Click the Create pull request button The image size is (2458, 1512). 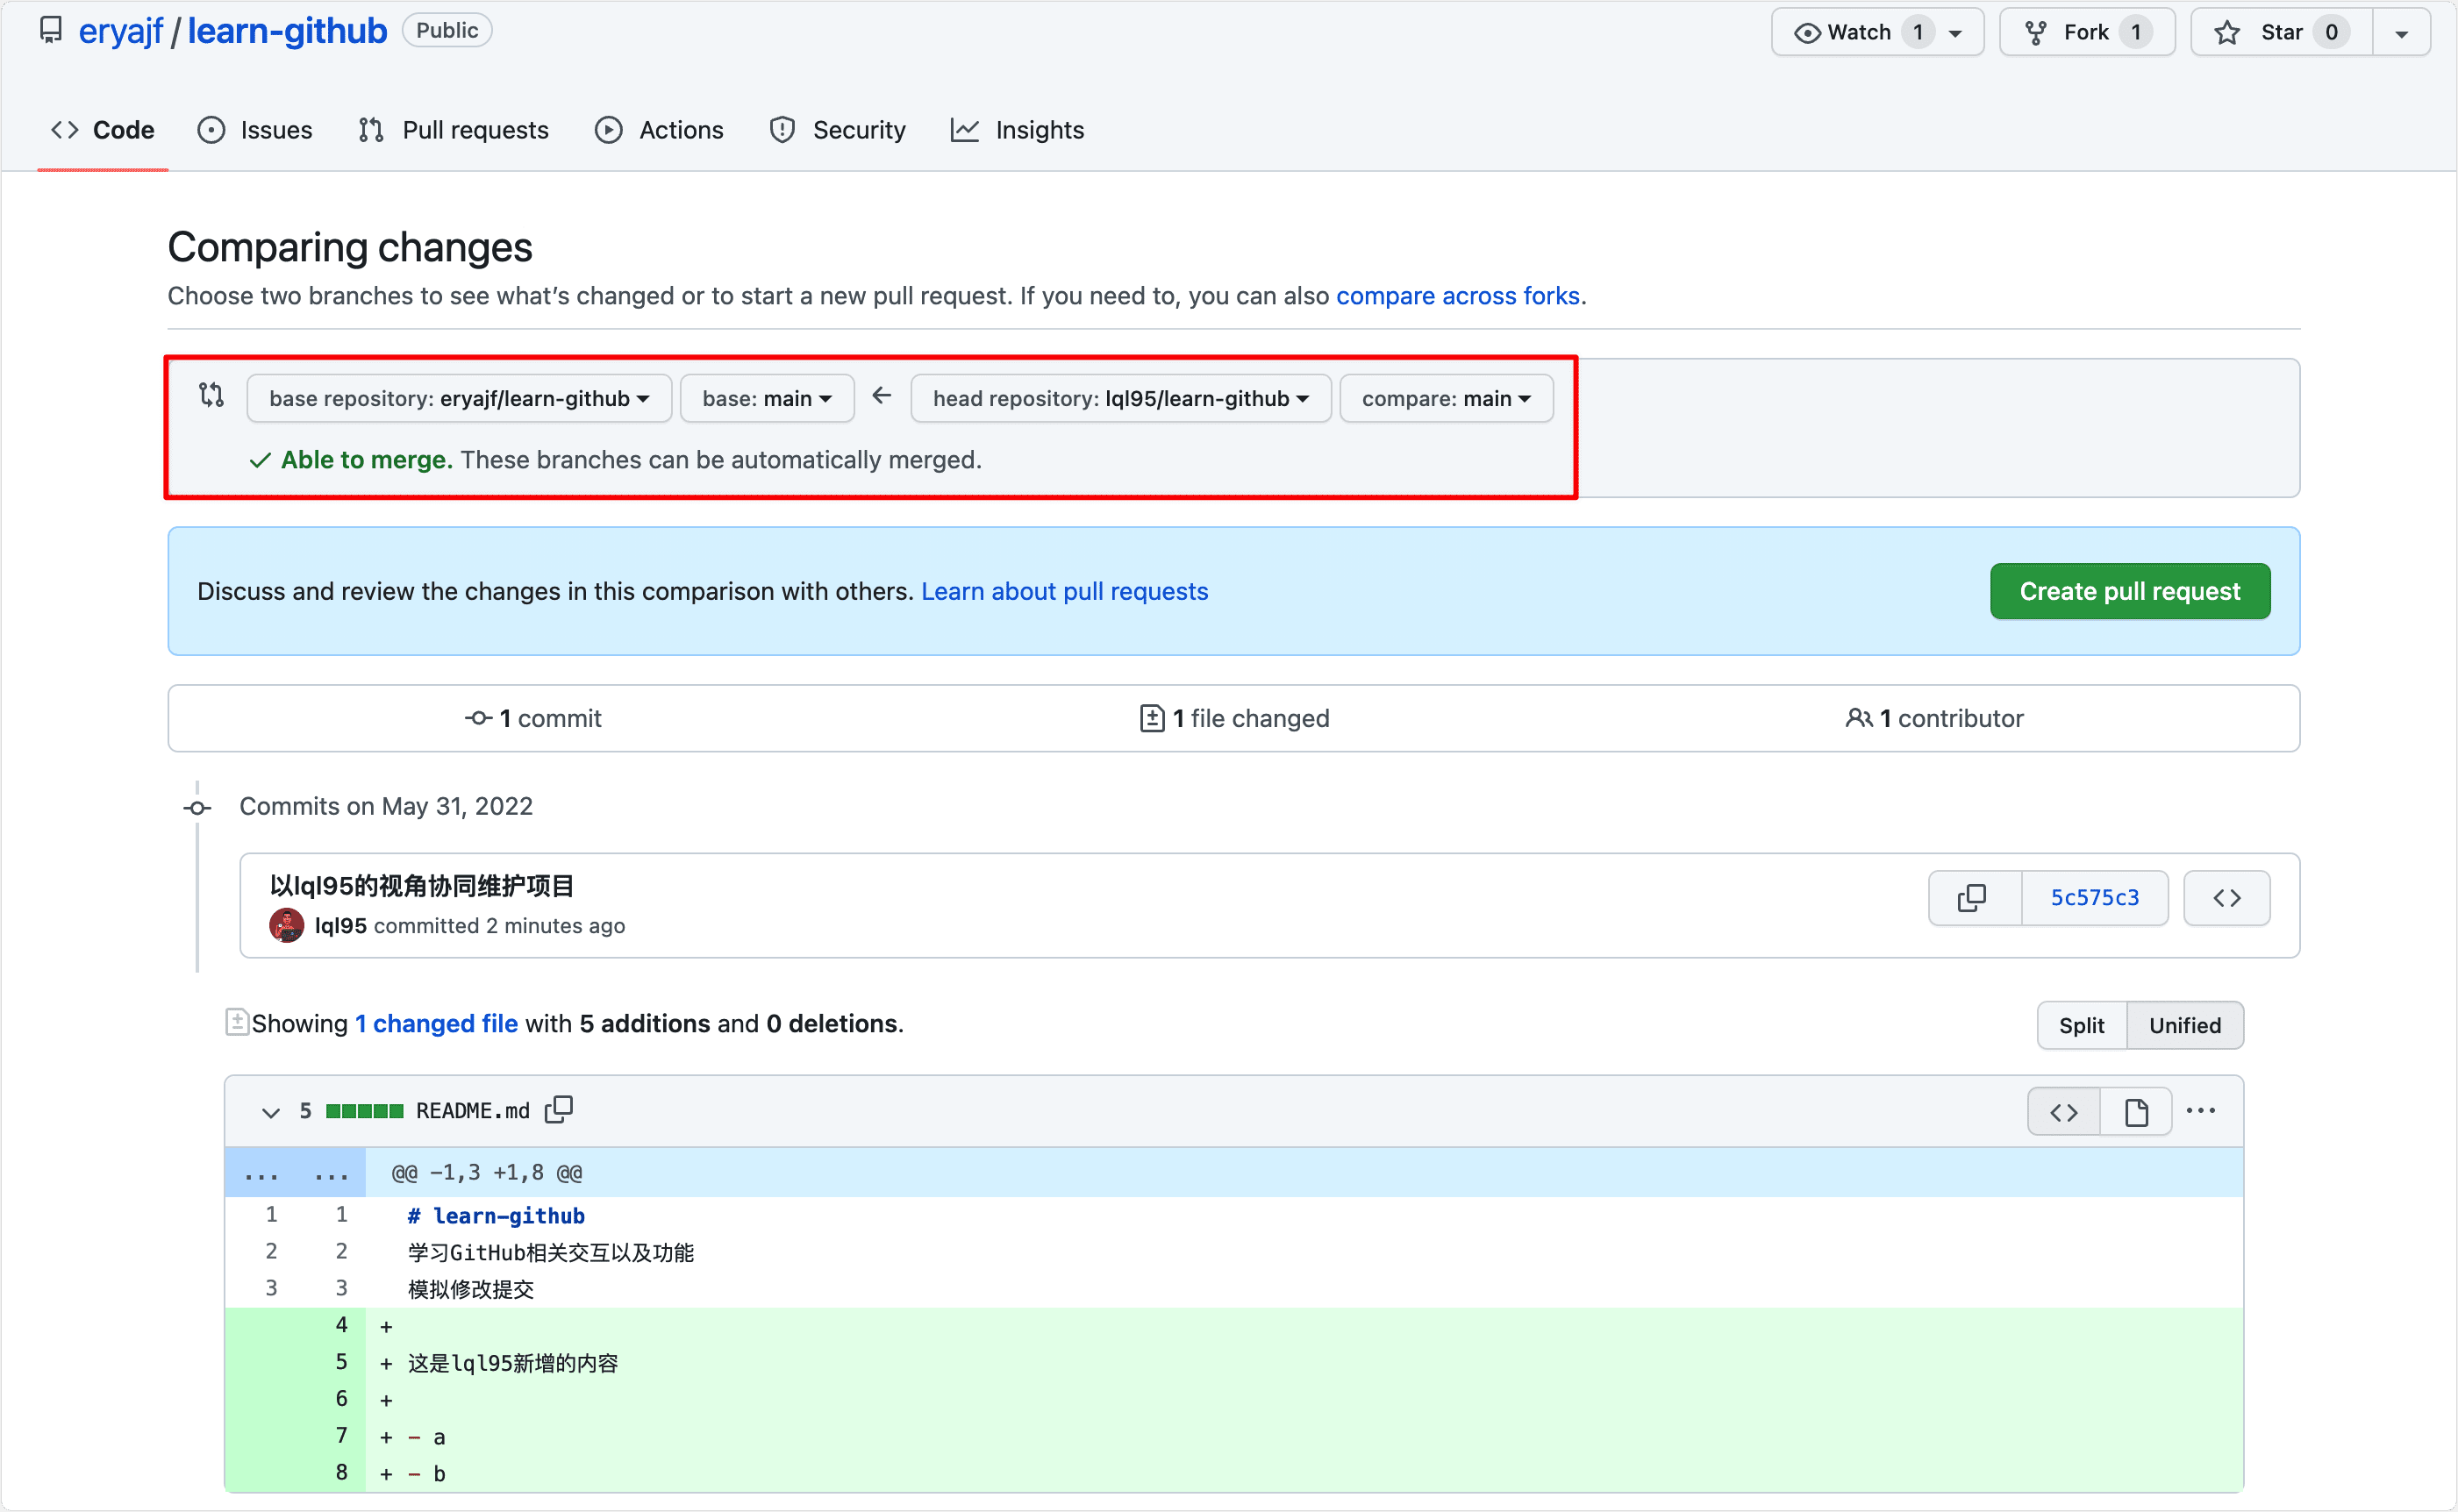pos(2129,591)
